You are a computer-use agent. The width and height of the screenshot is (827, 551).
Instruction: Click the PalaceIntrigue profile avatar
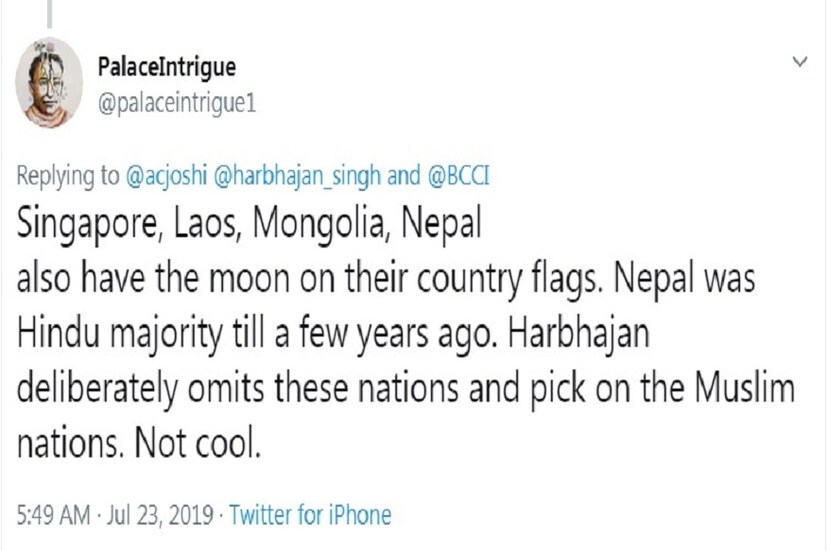tap(50, 82)
